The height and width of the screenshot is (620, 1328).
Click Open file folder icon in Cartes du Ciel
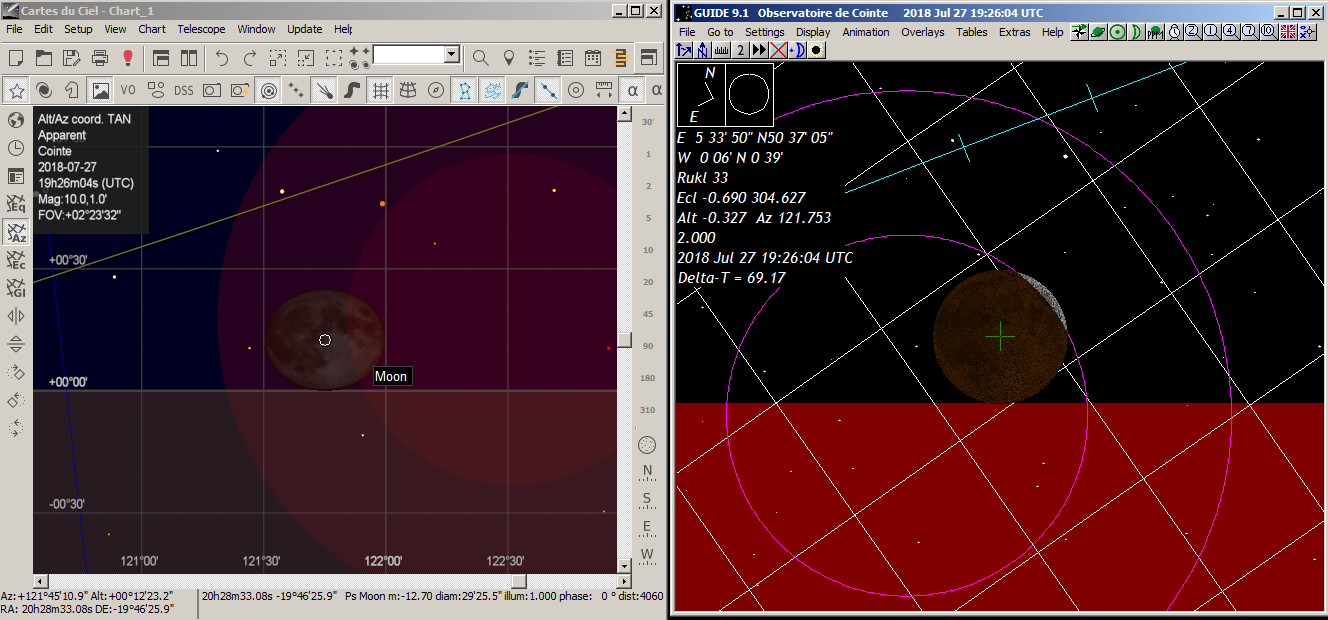click(x=45, y=58)
